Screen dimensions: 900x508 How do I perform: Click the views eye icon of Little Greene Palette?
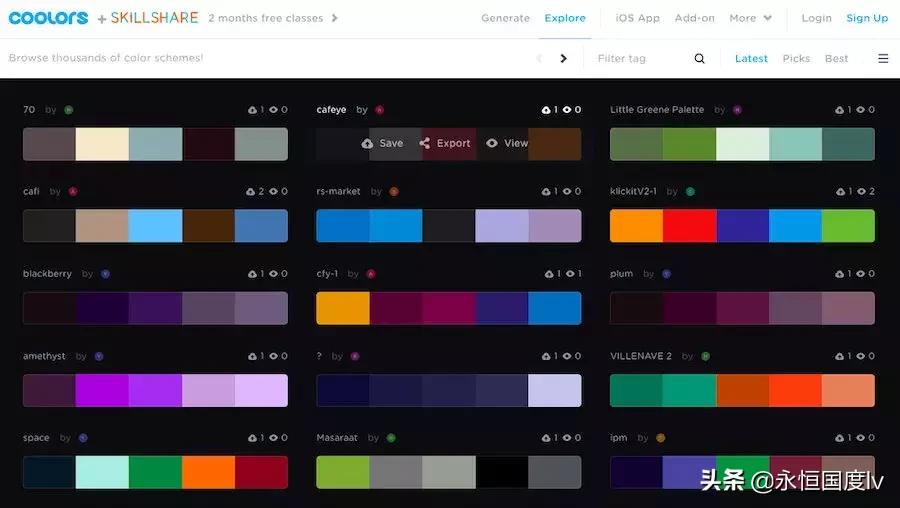click(x=861, y=110)
